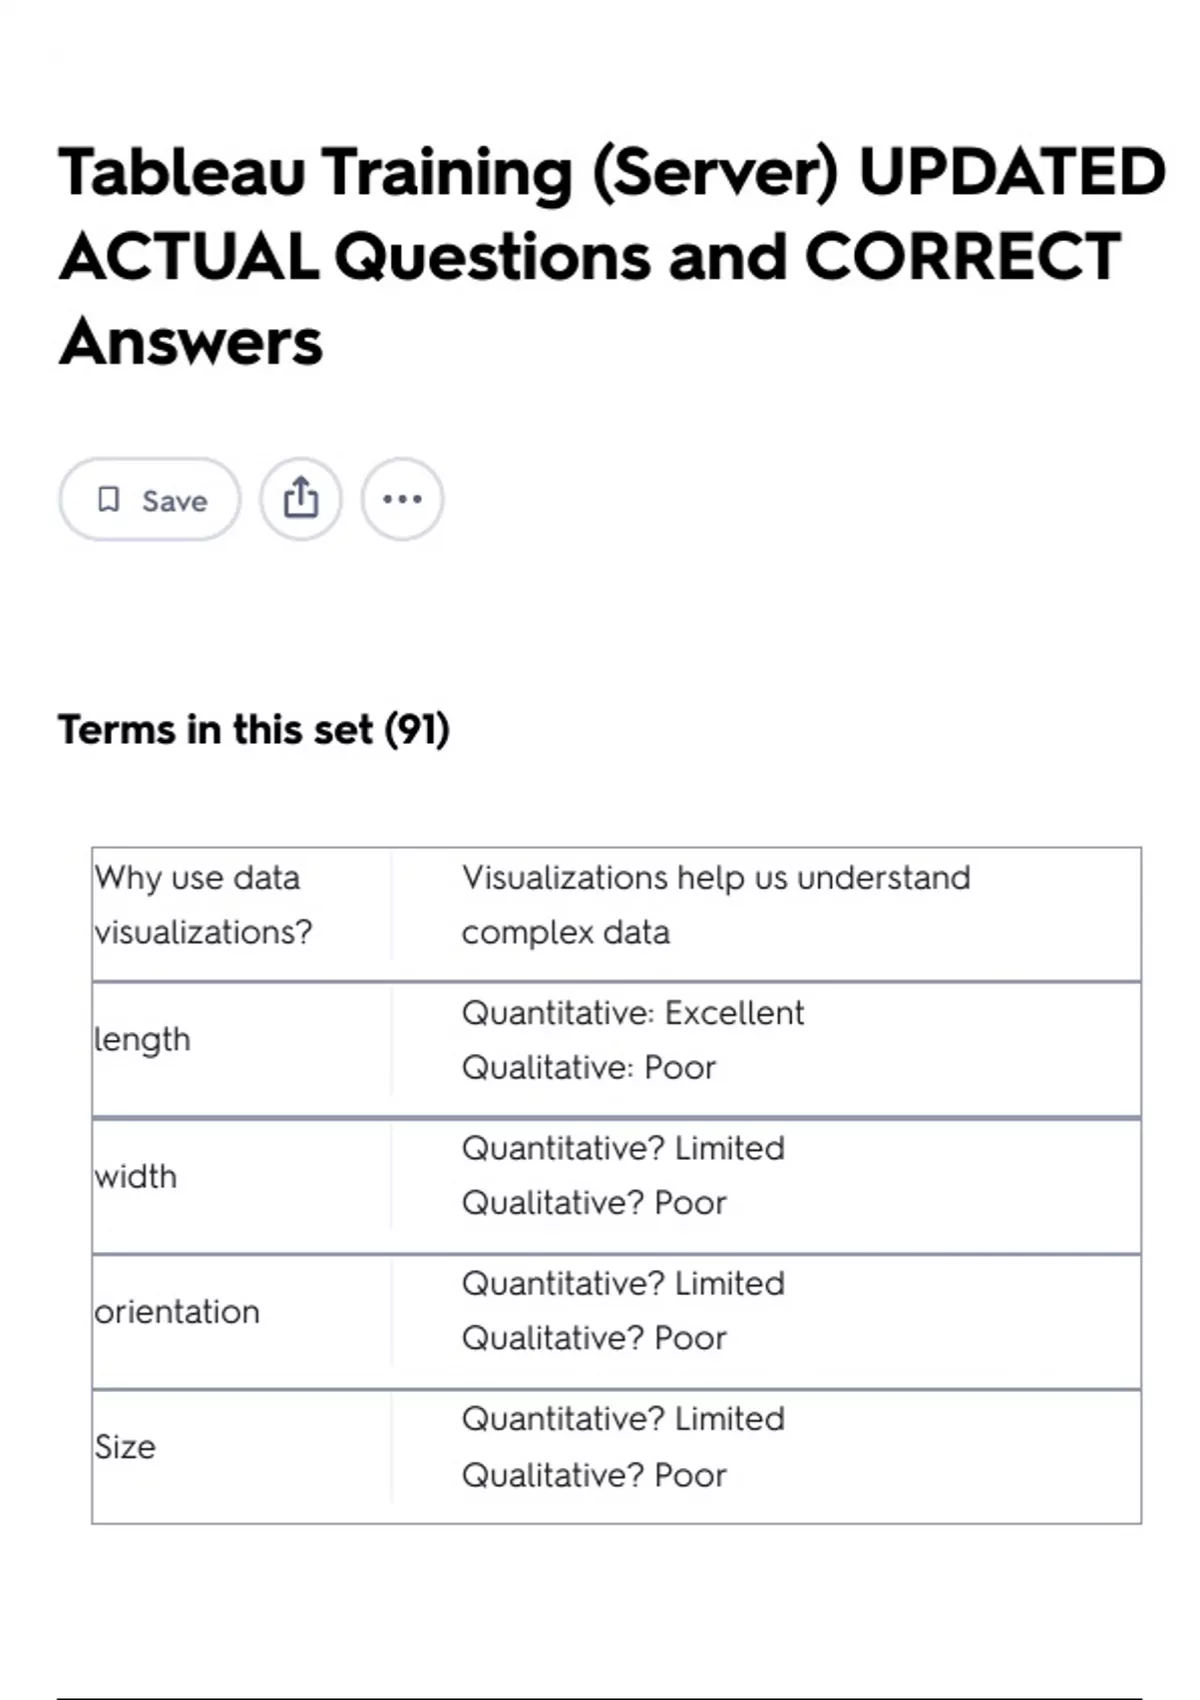Click the 'Terms in this set (91)' heading
Screen dimensions: 1200x1700
(x=254, y=729)
